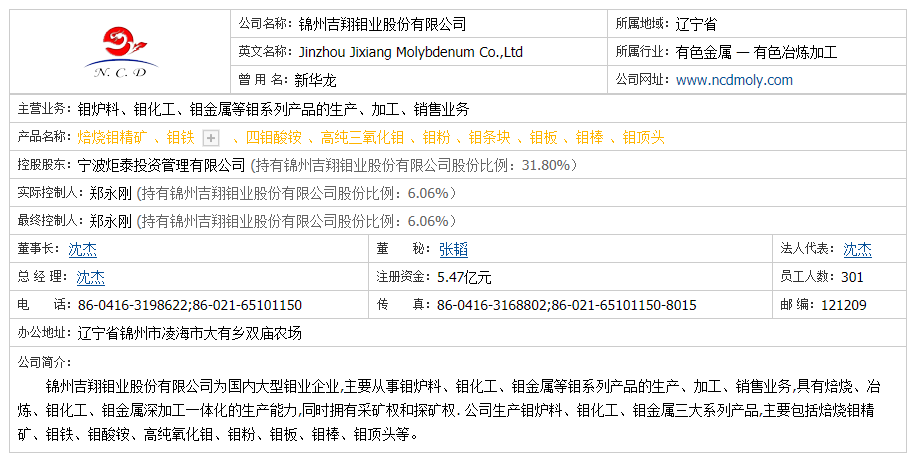Click the 产品名称 label

[x=44, y=137]
